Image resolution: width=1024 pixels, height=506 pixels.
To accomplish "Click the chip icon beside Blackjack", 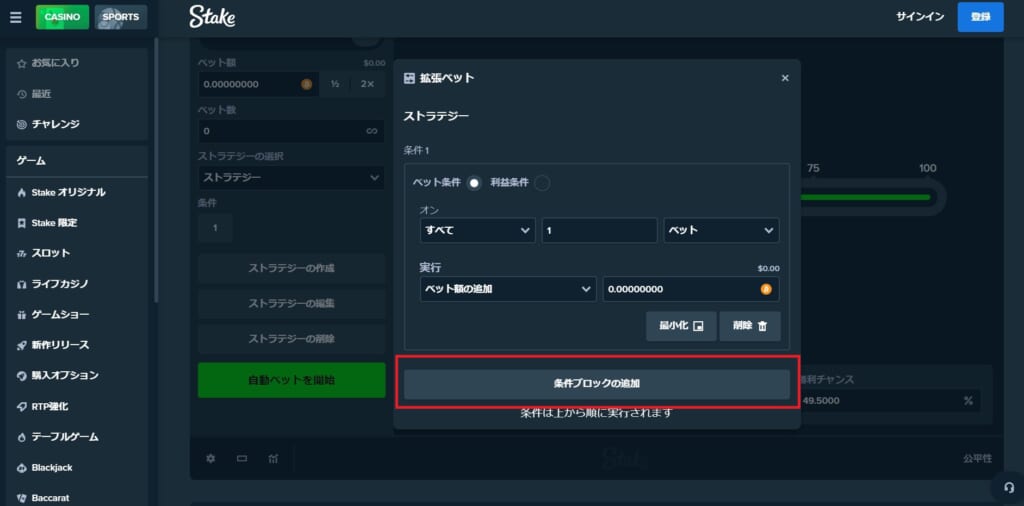I will click(x=22, y=467).
